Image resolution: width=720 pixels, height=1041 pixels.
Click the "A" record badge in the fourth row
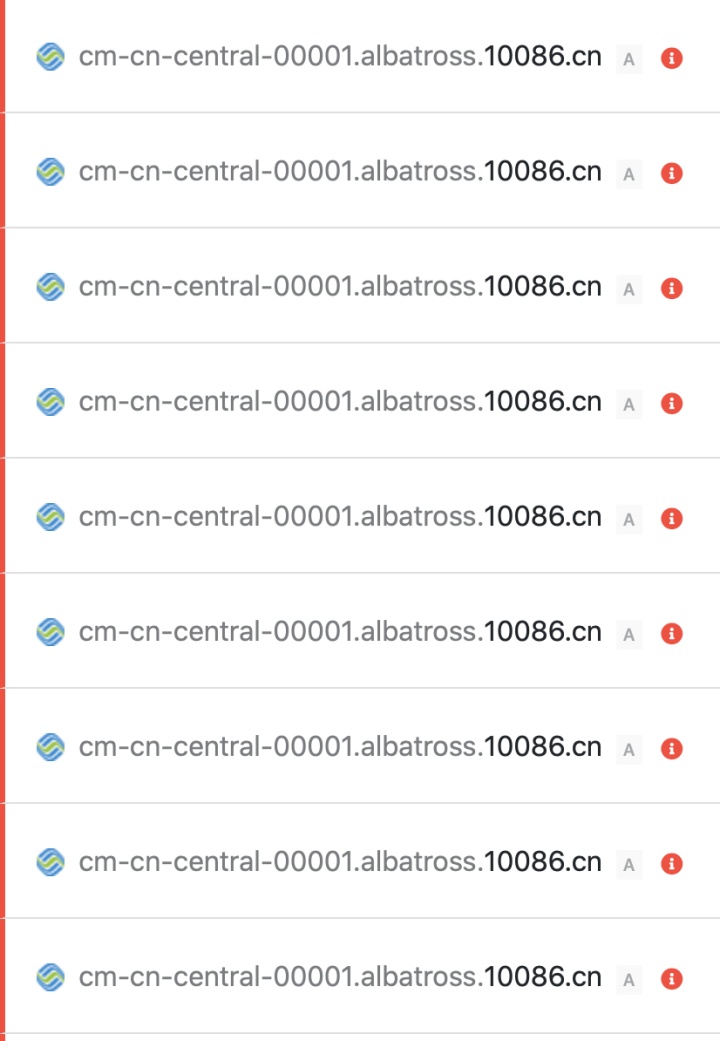click(x=628, y=404)
